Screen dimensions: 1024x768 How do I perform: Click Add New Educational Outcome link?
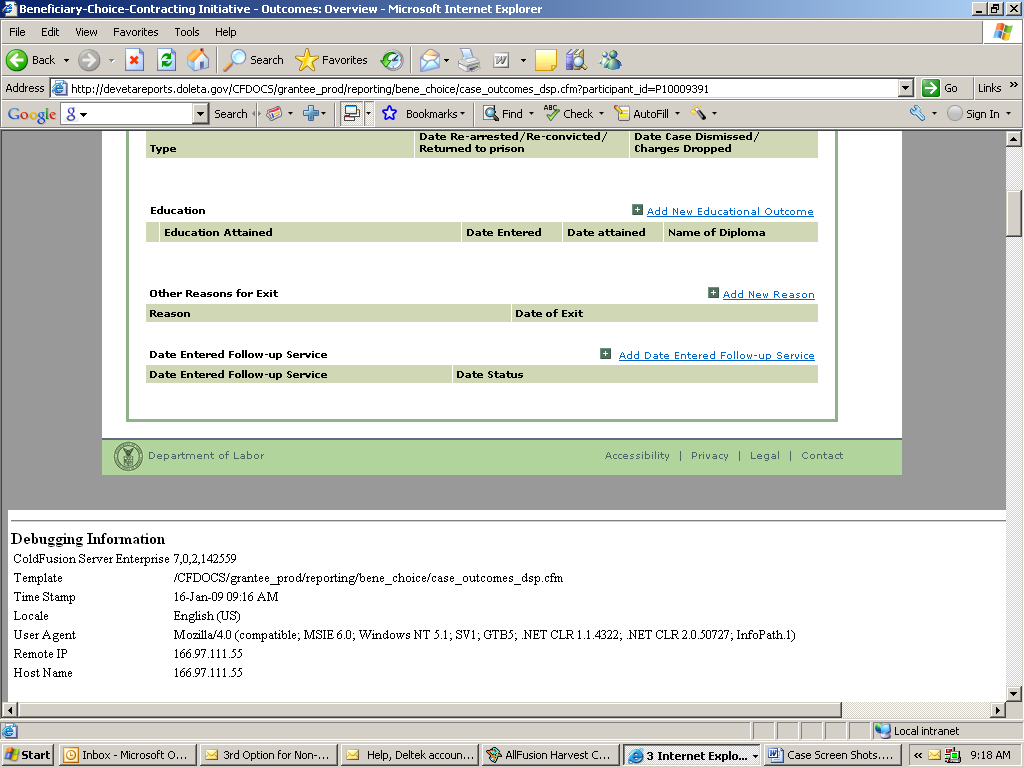730,211
